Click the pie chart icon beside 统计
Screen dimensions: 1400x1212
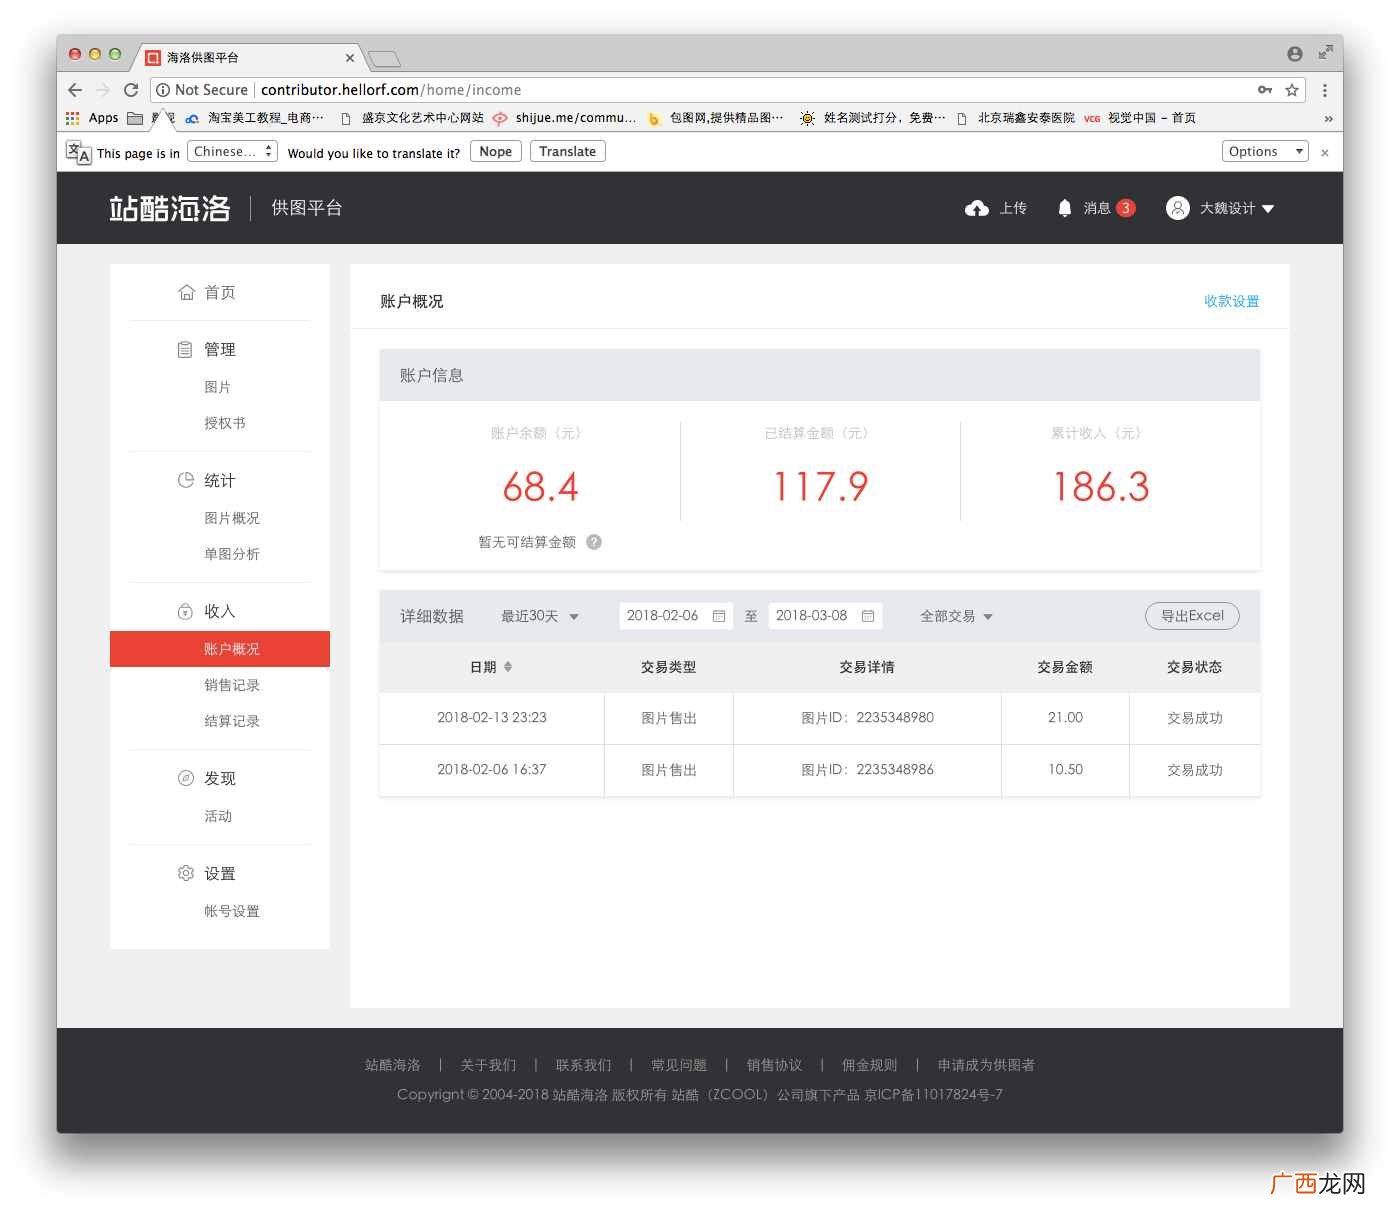[x=186, y=480]
